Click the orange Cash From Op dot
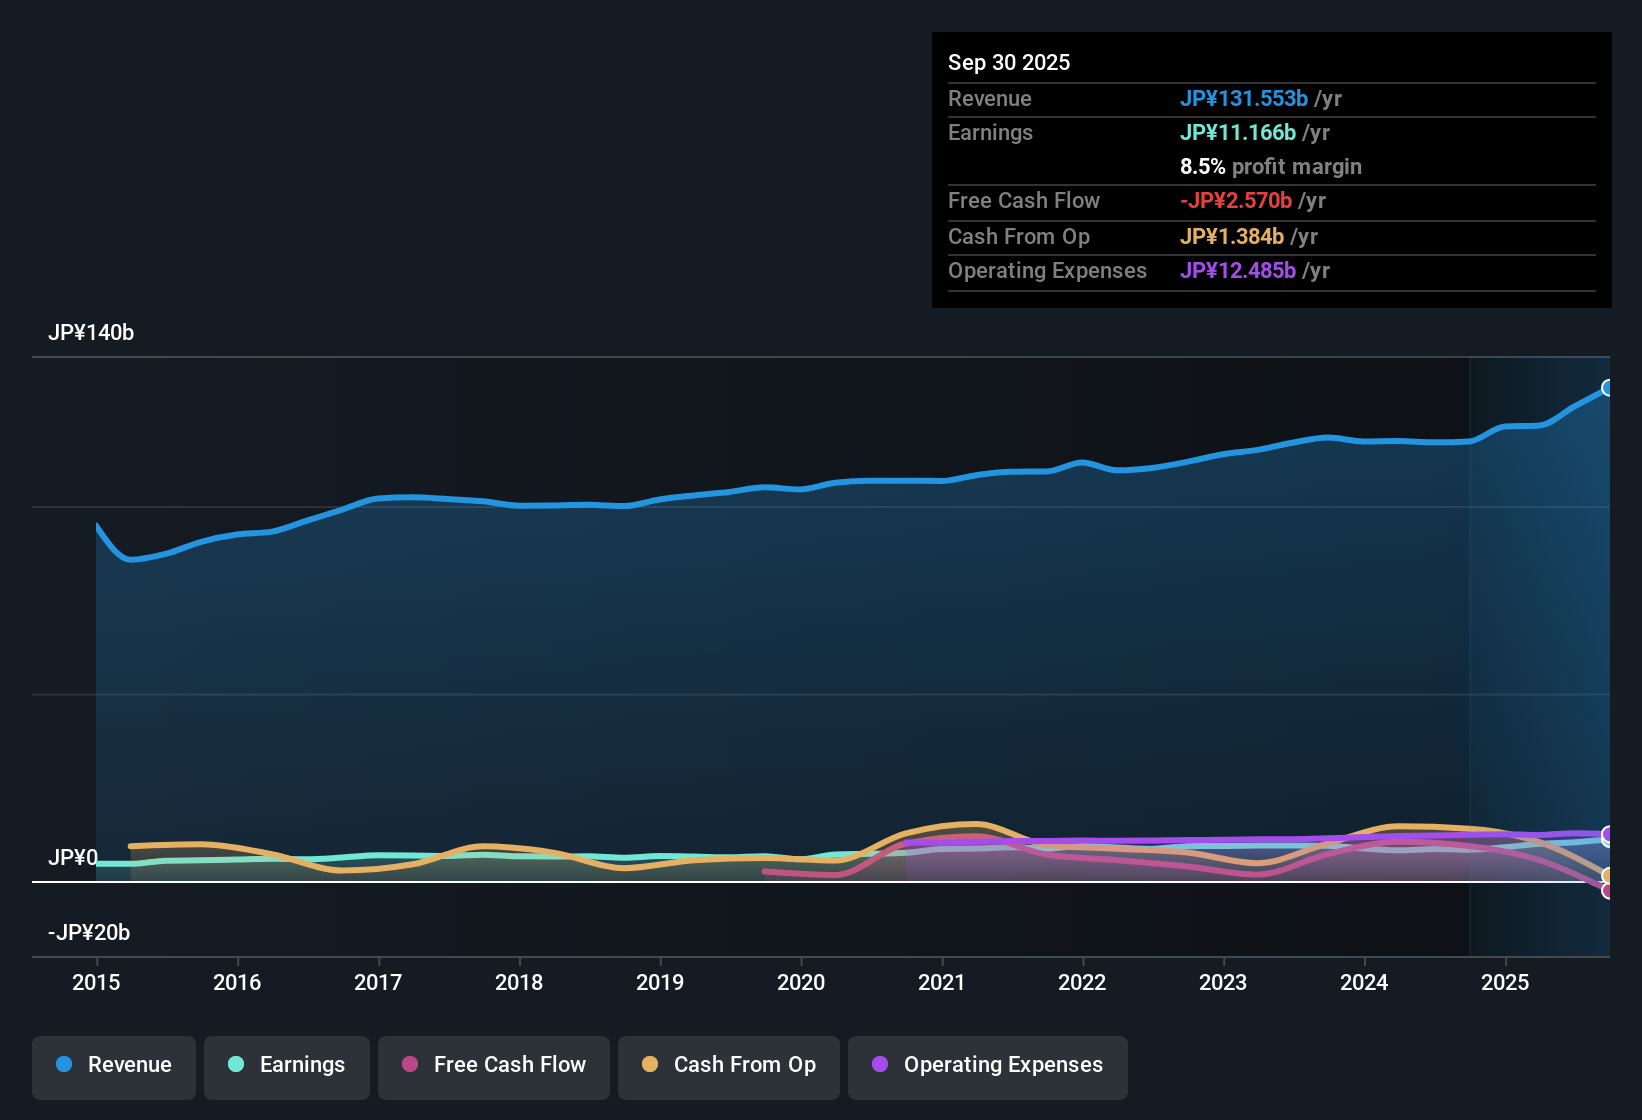The width and height of the screenshot is (1642, 1120). [649, 1065]
